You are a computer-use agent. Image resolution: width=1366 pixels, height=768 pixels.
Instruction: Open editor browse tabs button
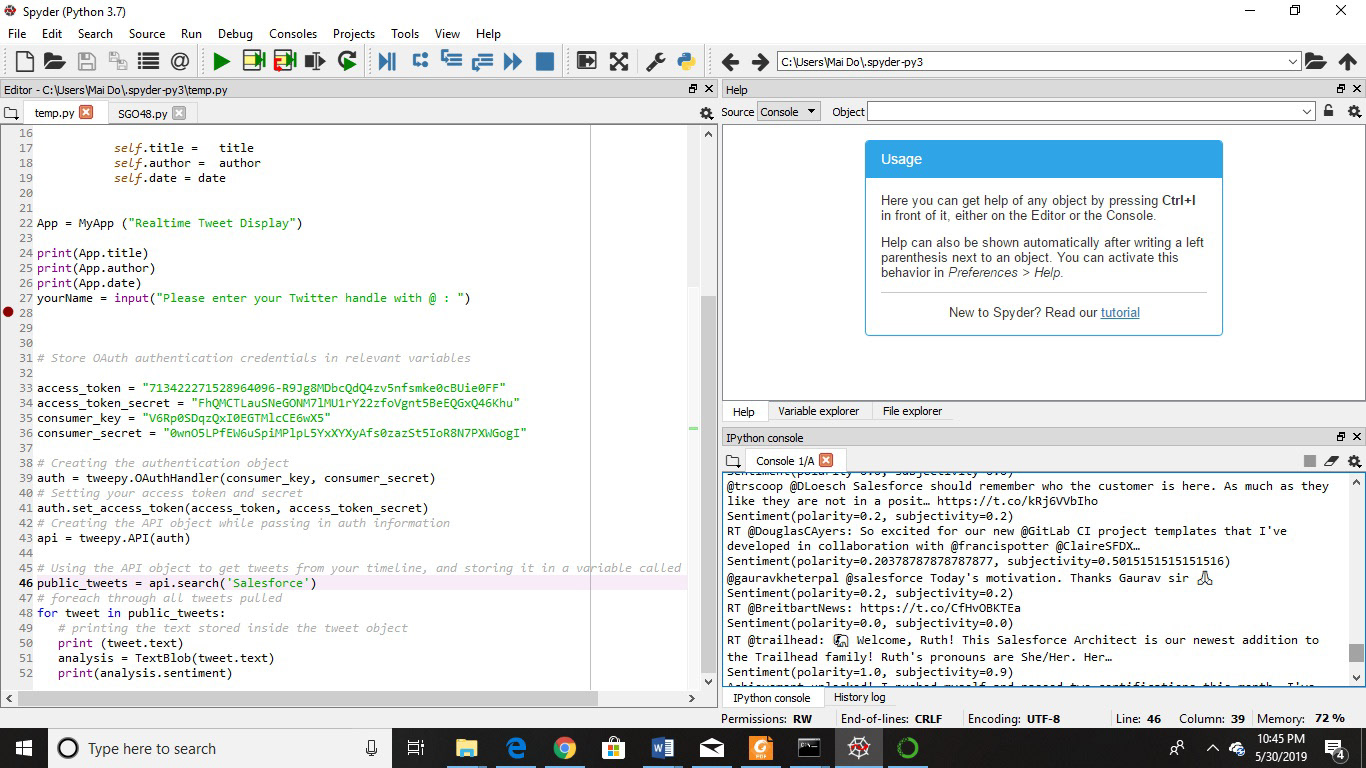pos(11,113)
